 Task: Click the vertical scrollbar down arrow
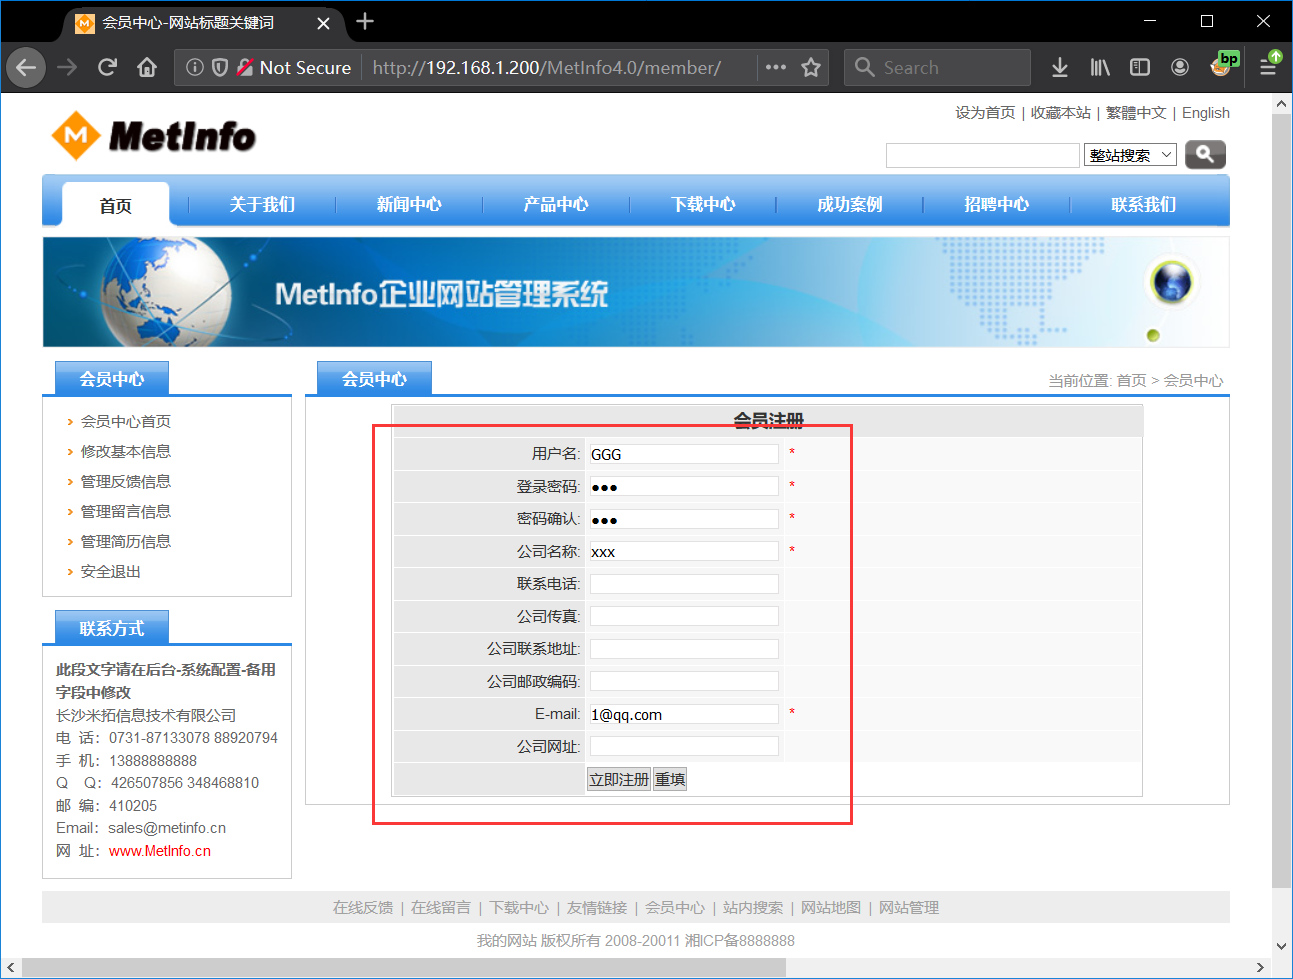click(1281, 945)
